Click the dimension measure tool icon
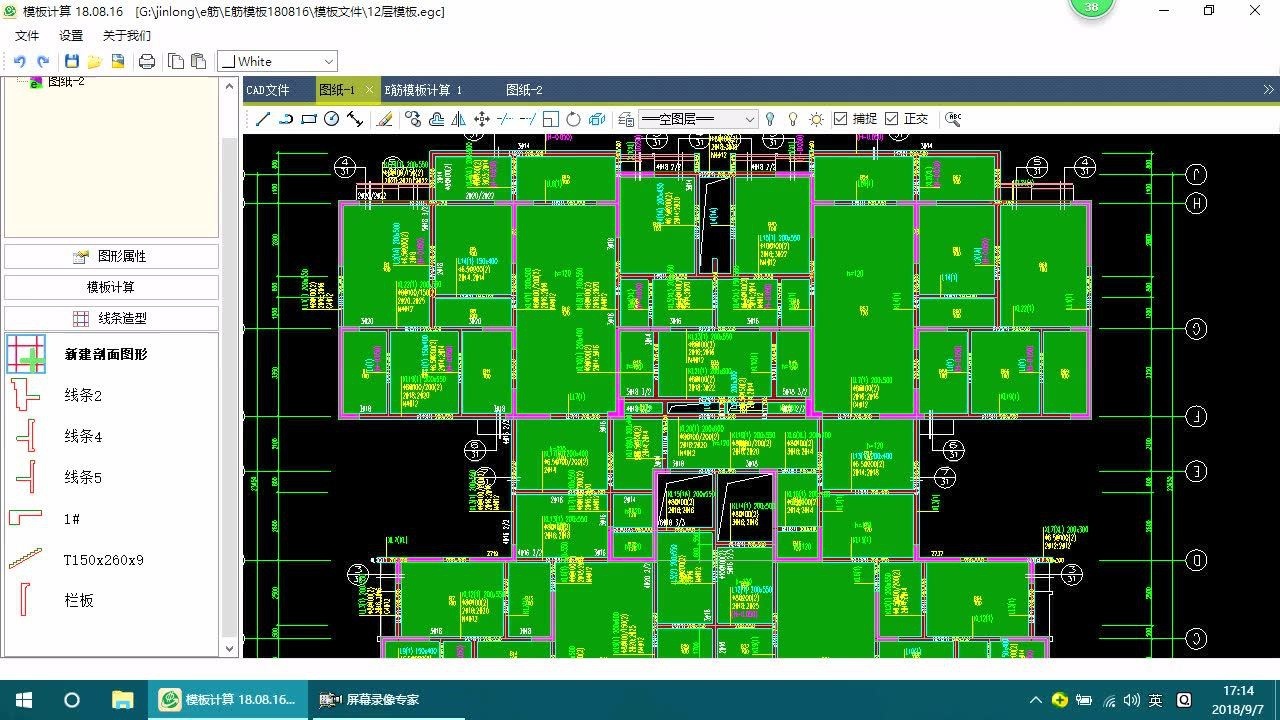The height and width of the screenshot is (720, 1280). tap(355, 119)
